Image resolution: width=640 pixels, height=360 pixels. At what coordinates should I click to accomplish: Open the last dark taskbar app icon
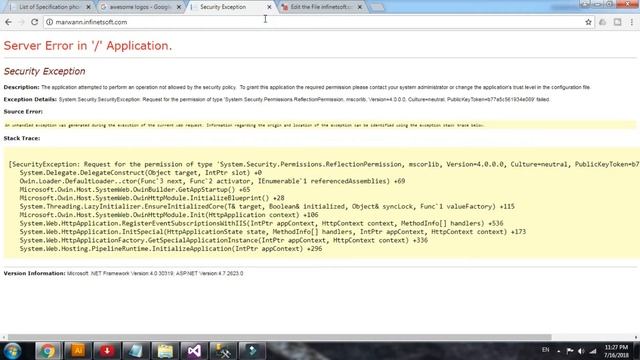pyautogui.click(x=252, y=351)
